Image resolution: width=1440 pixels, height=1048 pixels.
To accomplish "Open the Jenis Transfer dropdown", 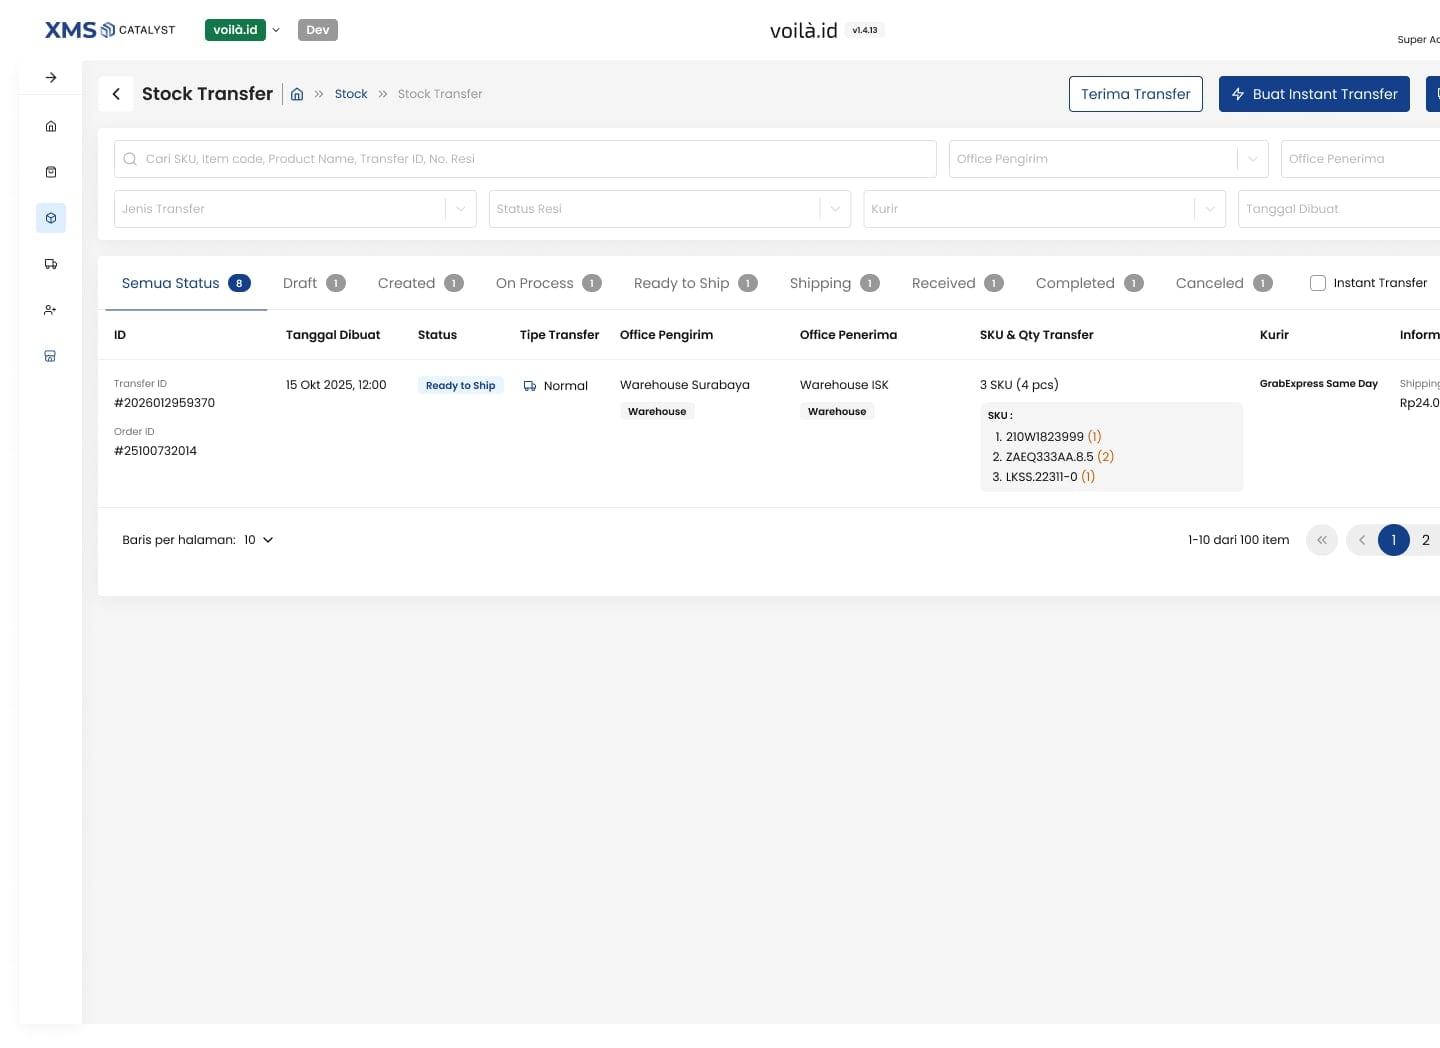I will [x=295, y=209].
